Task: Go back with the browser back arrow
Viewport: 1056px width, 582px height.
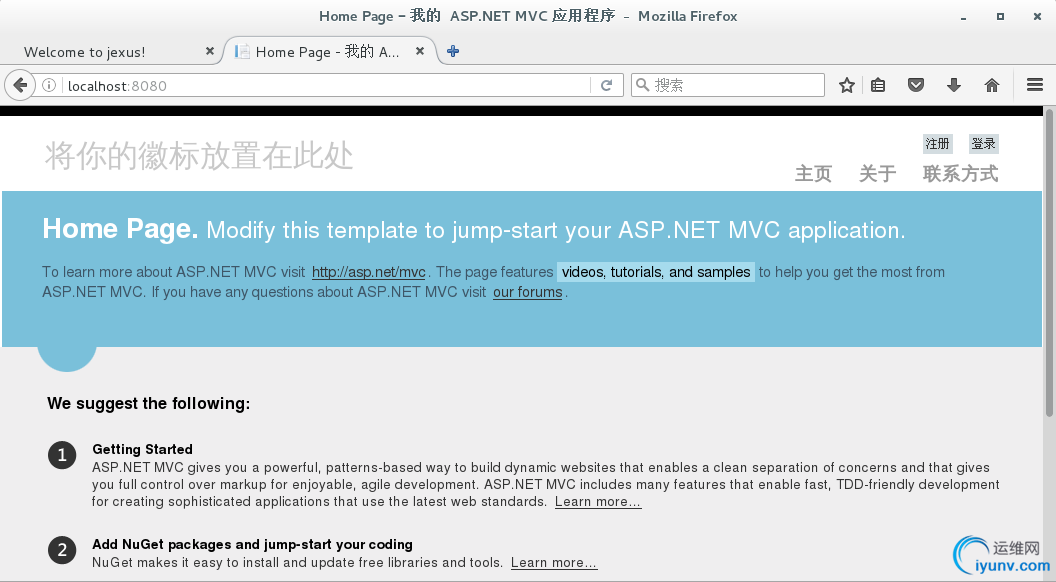Action: click(20, 86)
